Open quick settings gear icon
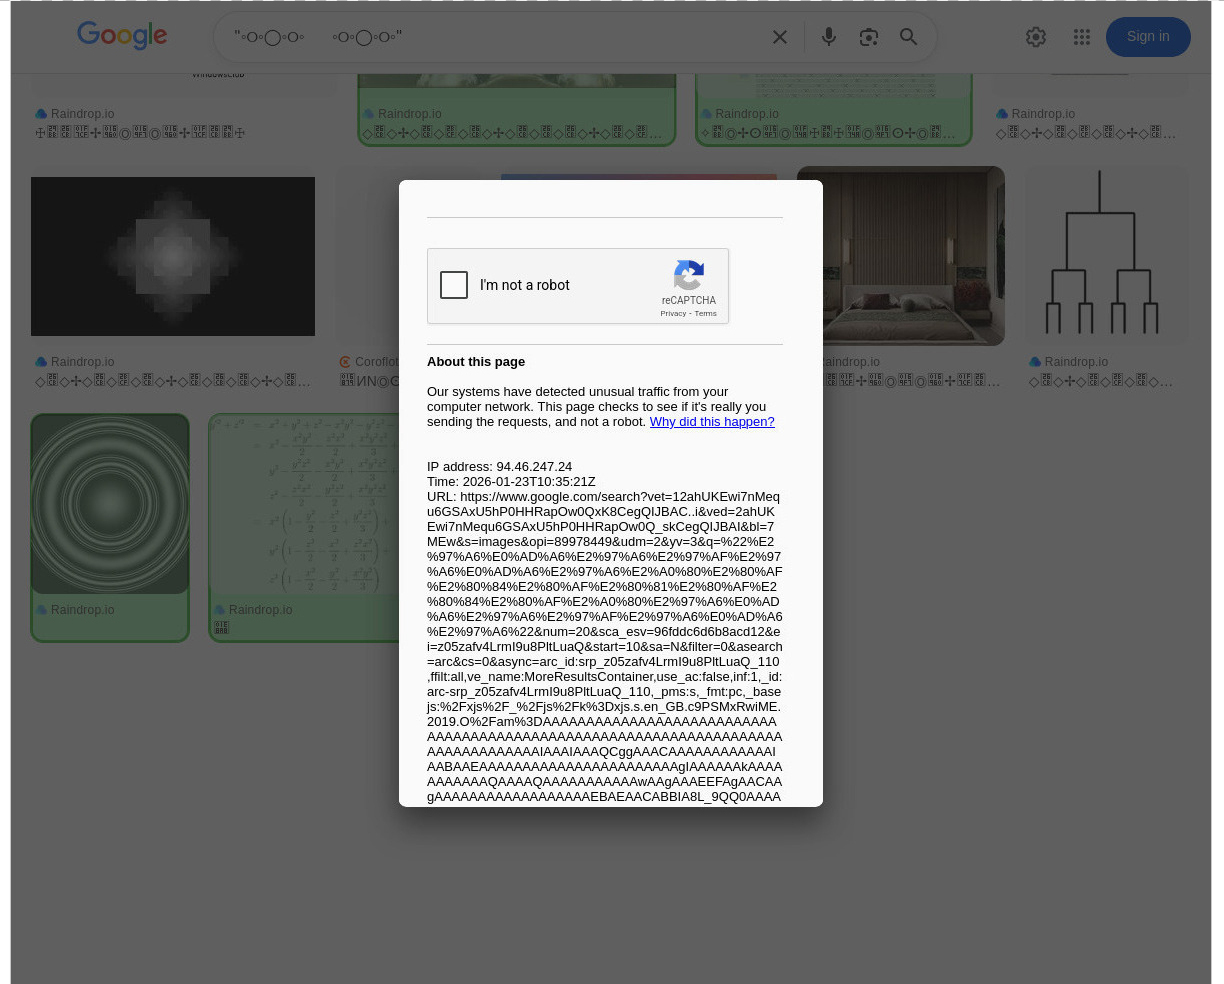The image size is (1224, 984). pos(1036,37)
